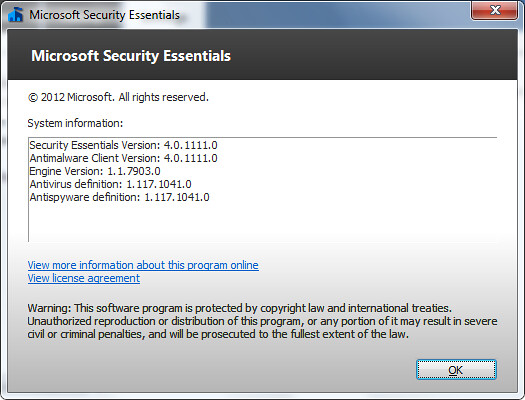Select the Antimalware Client Version line
The image size is (525, 400).
123,158
